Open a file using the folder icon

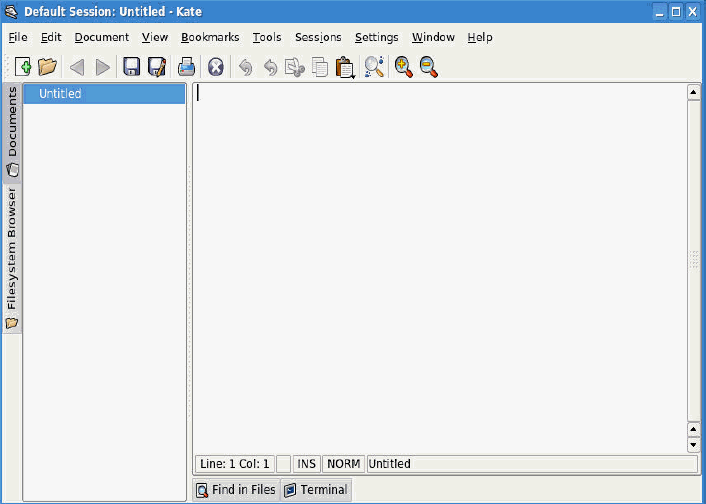[47, 67]
